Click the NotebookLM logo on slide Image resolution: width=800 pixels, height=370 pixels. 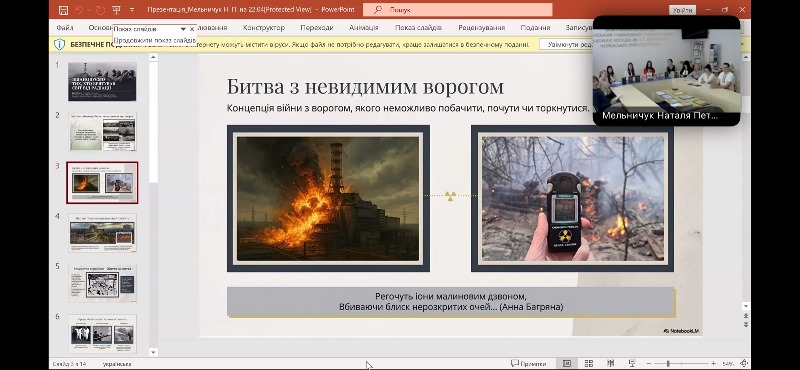(681, 331)
